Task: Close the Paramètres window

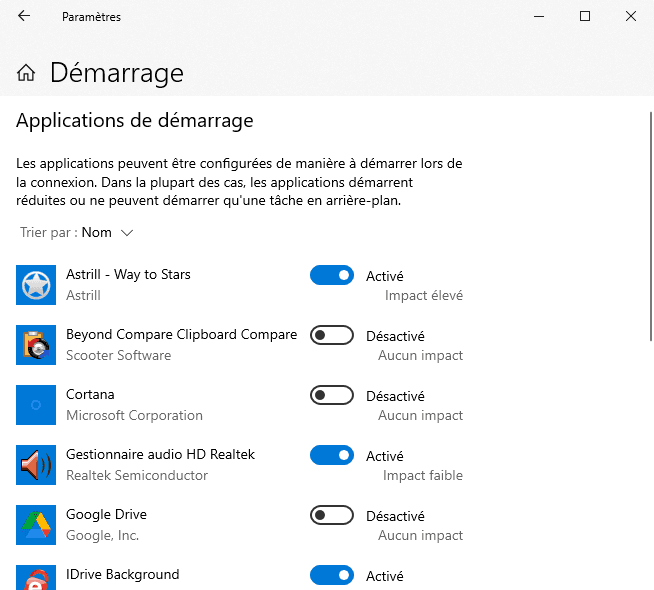Action: [631, 16]
